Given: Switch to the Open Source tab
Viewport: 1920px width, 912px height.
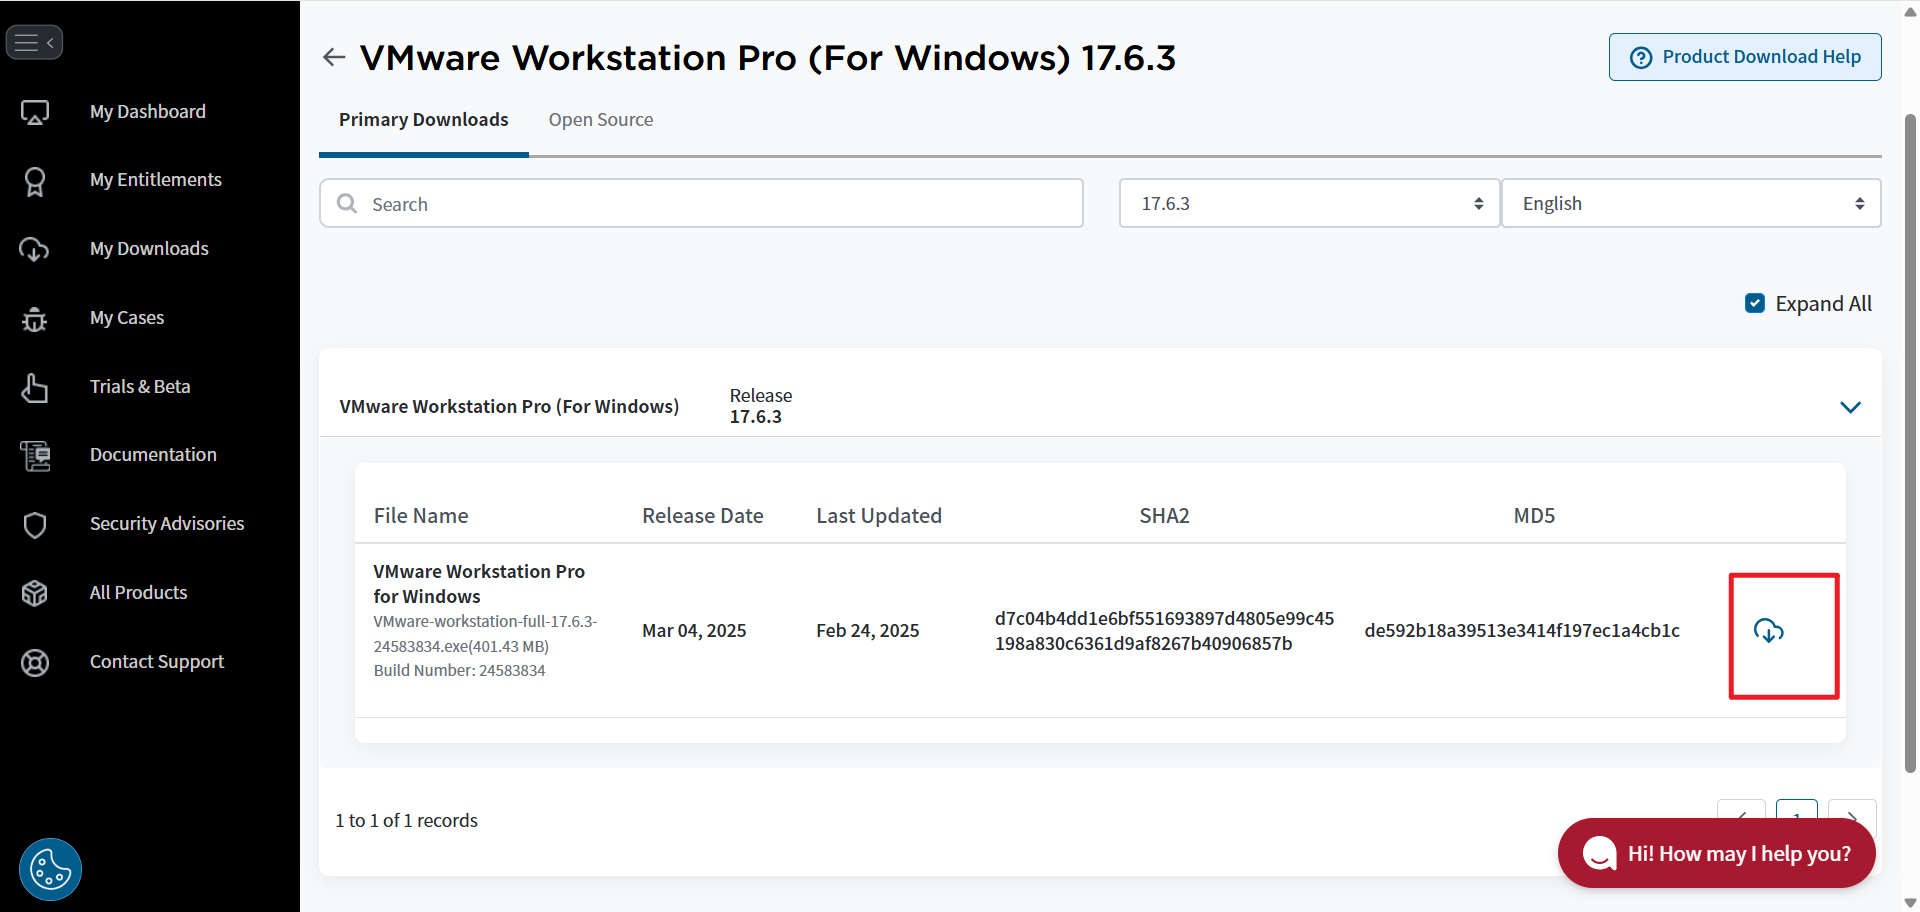Looking at the screenshot, I should tap(601, 120).
